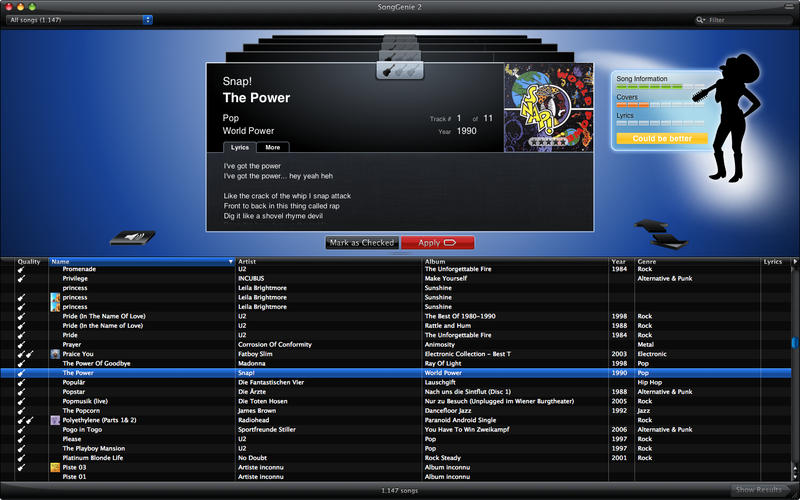Click the double guitar icon for Polyethylene

coord(26,420)
